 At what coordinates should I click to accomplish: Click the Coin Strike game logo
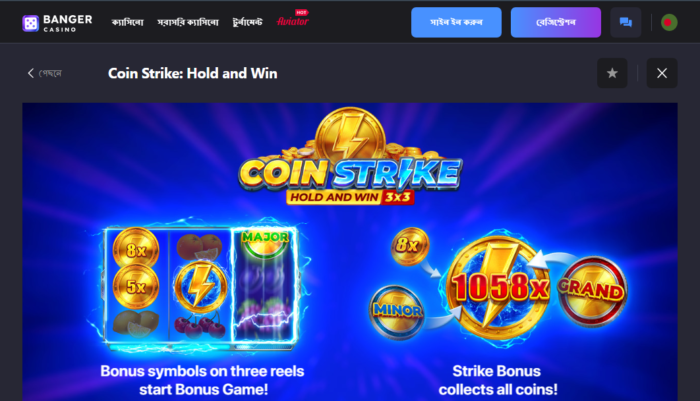(x=350, y=156)
